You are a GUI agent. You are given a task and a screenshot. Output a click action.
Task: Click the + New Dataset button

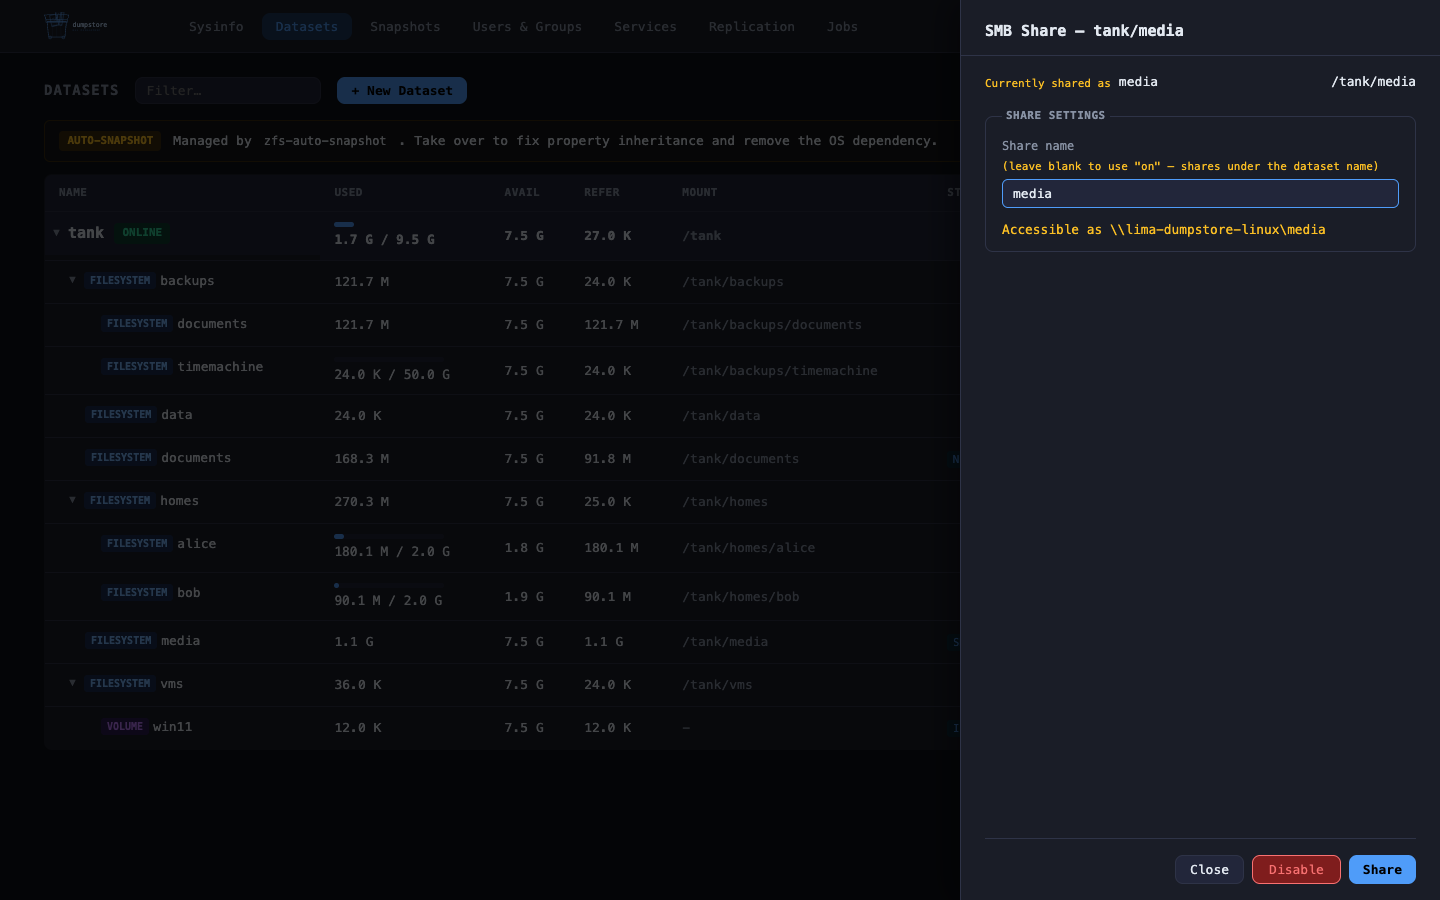click(402, 91)
